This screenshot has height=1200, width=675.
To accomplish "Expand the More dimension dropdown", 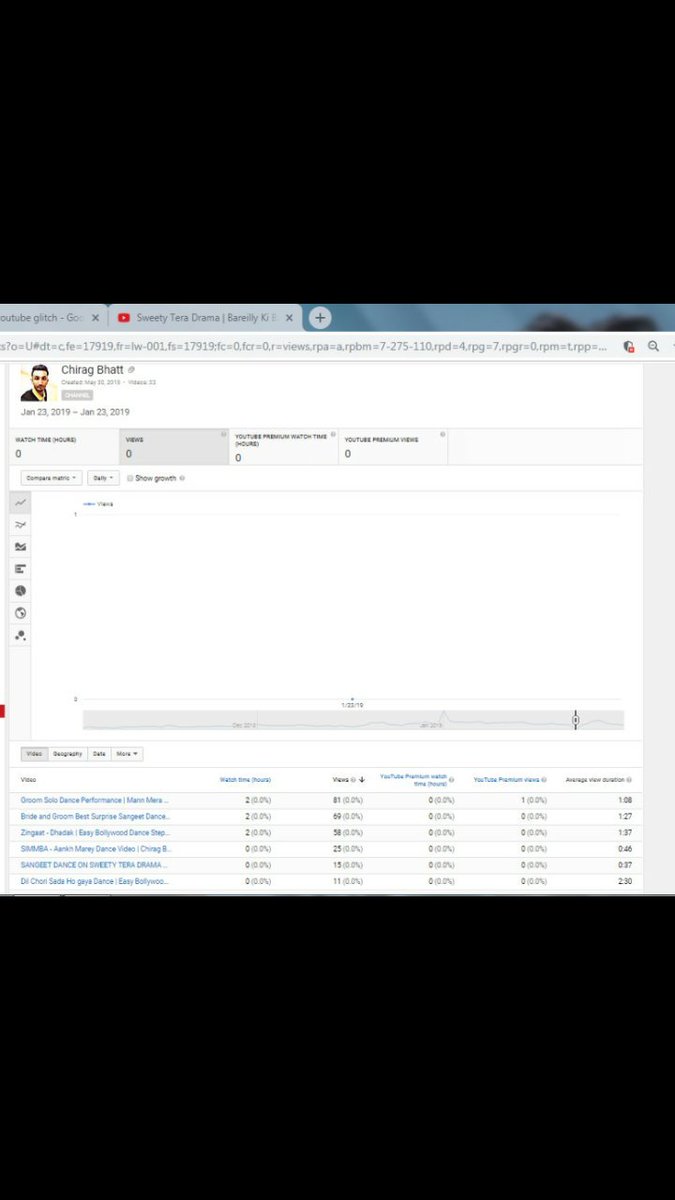I will pyautogui.click(x=127, y=753).
